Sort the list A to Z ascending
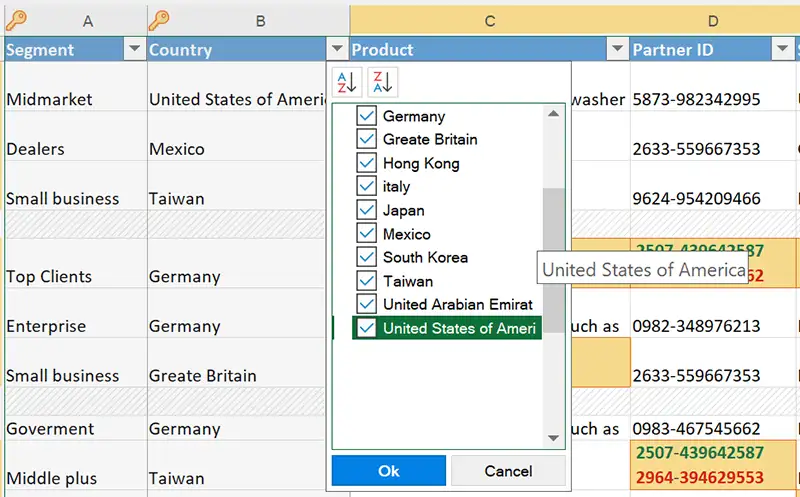This screenshot has height=497, width=800. (x=346, y=82)
